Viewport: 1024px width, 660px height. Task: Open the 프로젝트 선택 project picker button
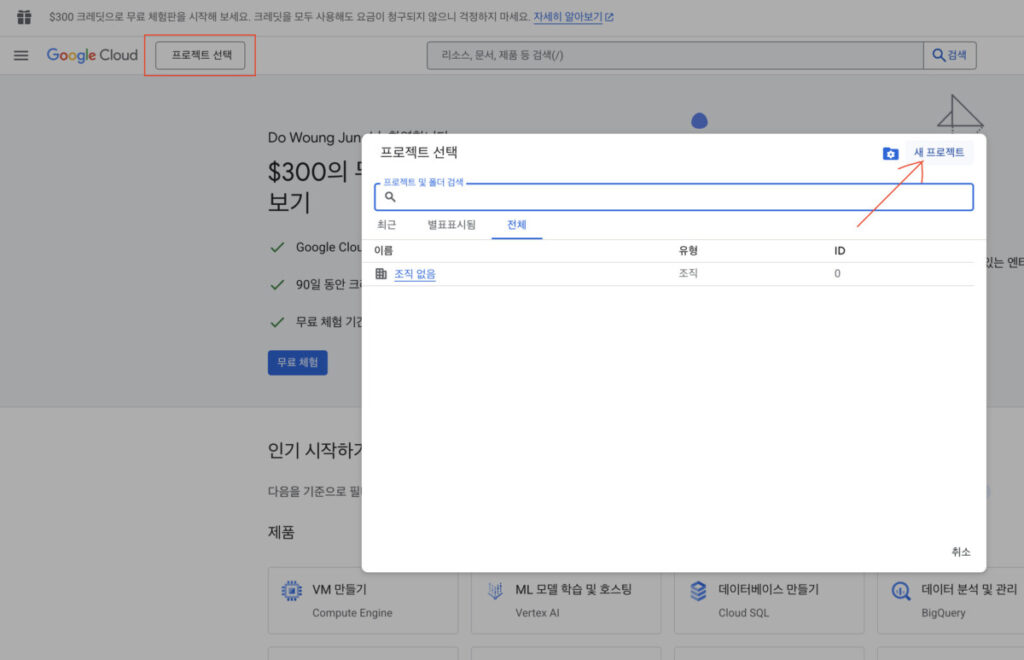pyautogui.click(x=200, y=55)
